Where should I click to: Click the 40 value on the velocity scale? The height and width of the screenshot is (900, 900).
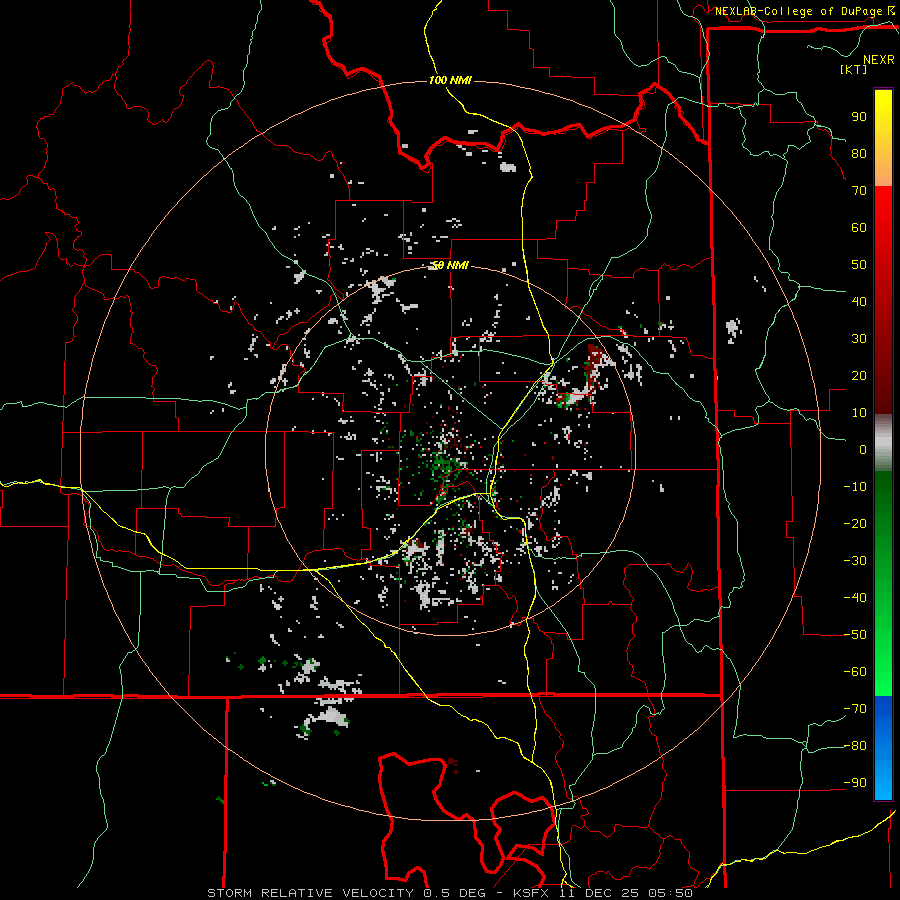tap(859, 301)
